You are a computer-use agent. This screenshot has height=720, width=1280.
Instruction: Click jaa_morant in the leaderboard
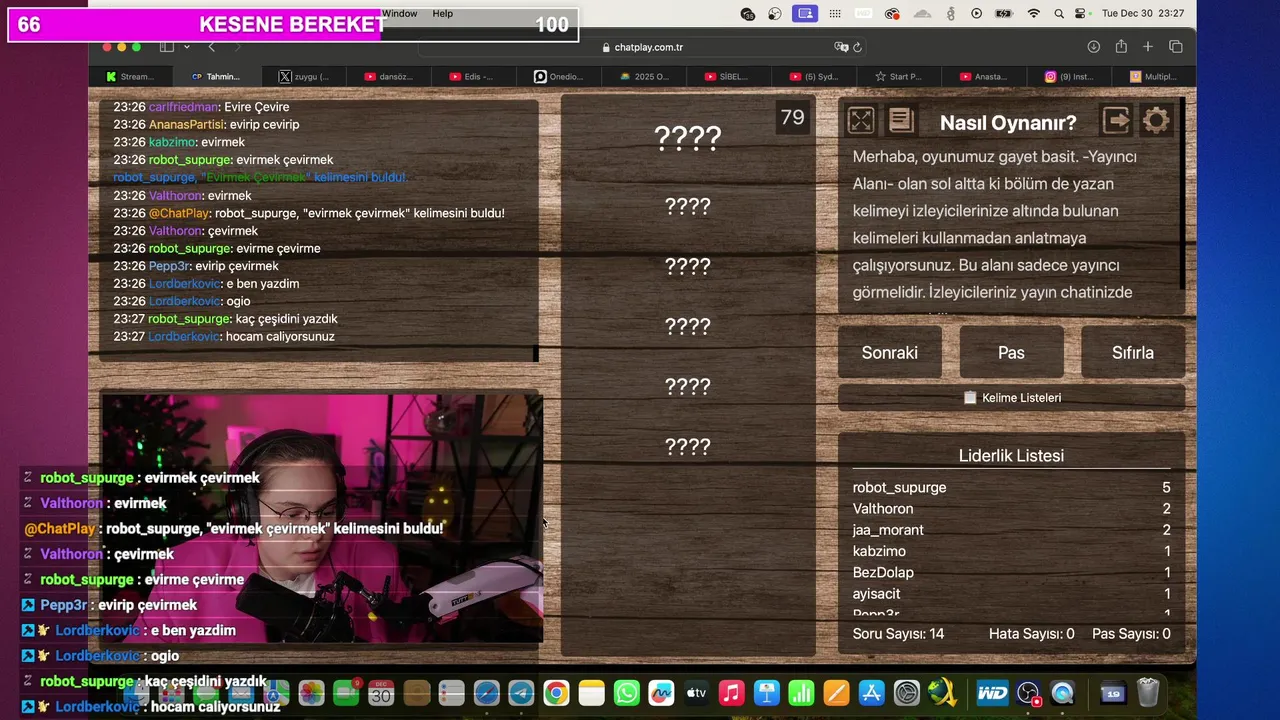pos(888,530)
